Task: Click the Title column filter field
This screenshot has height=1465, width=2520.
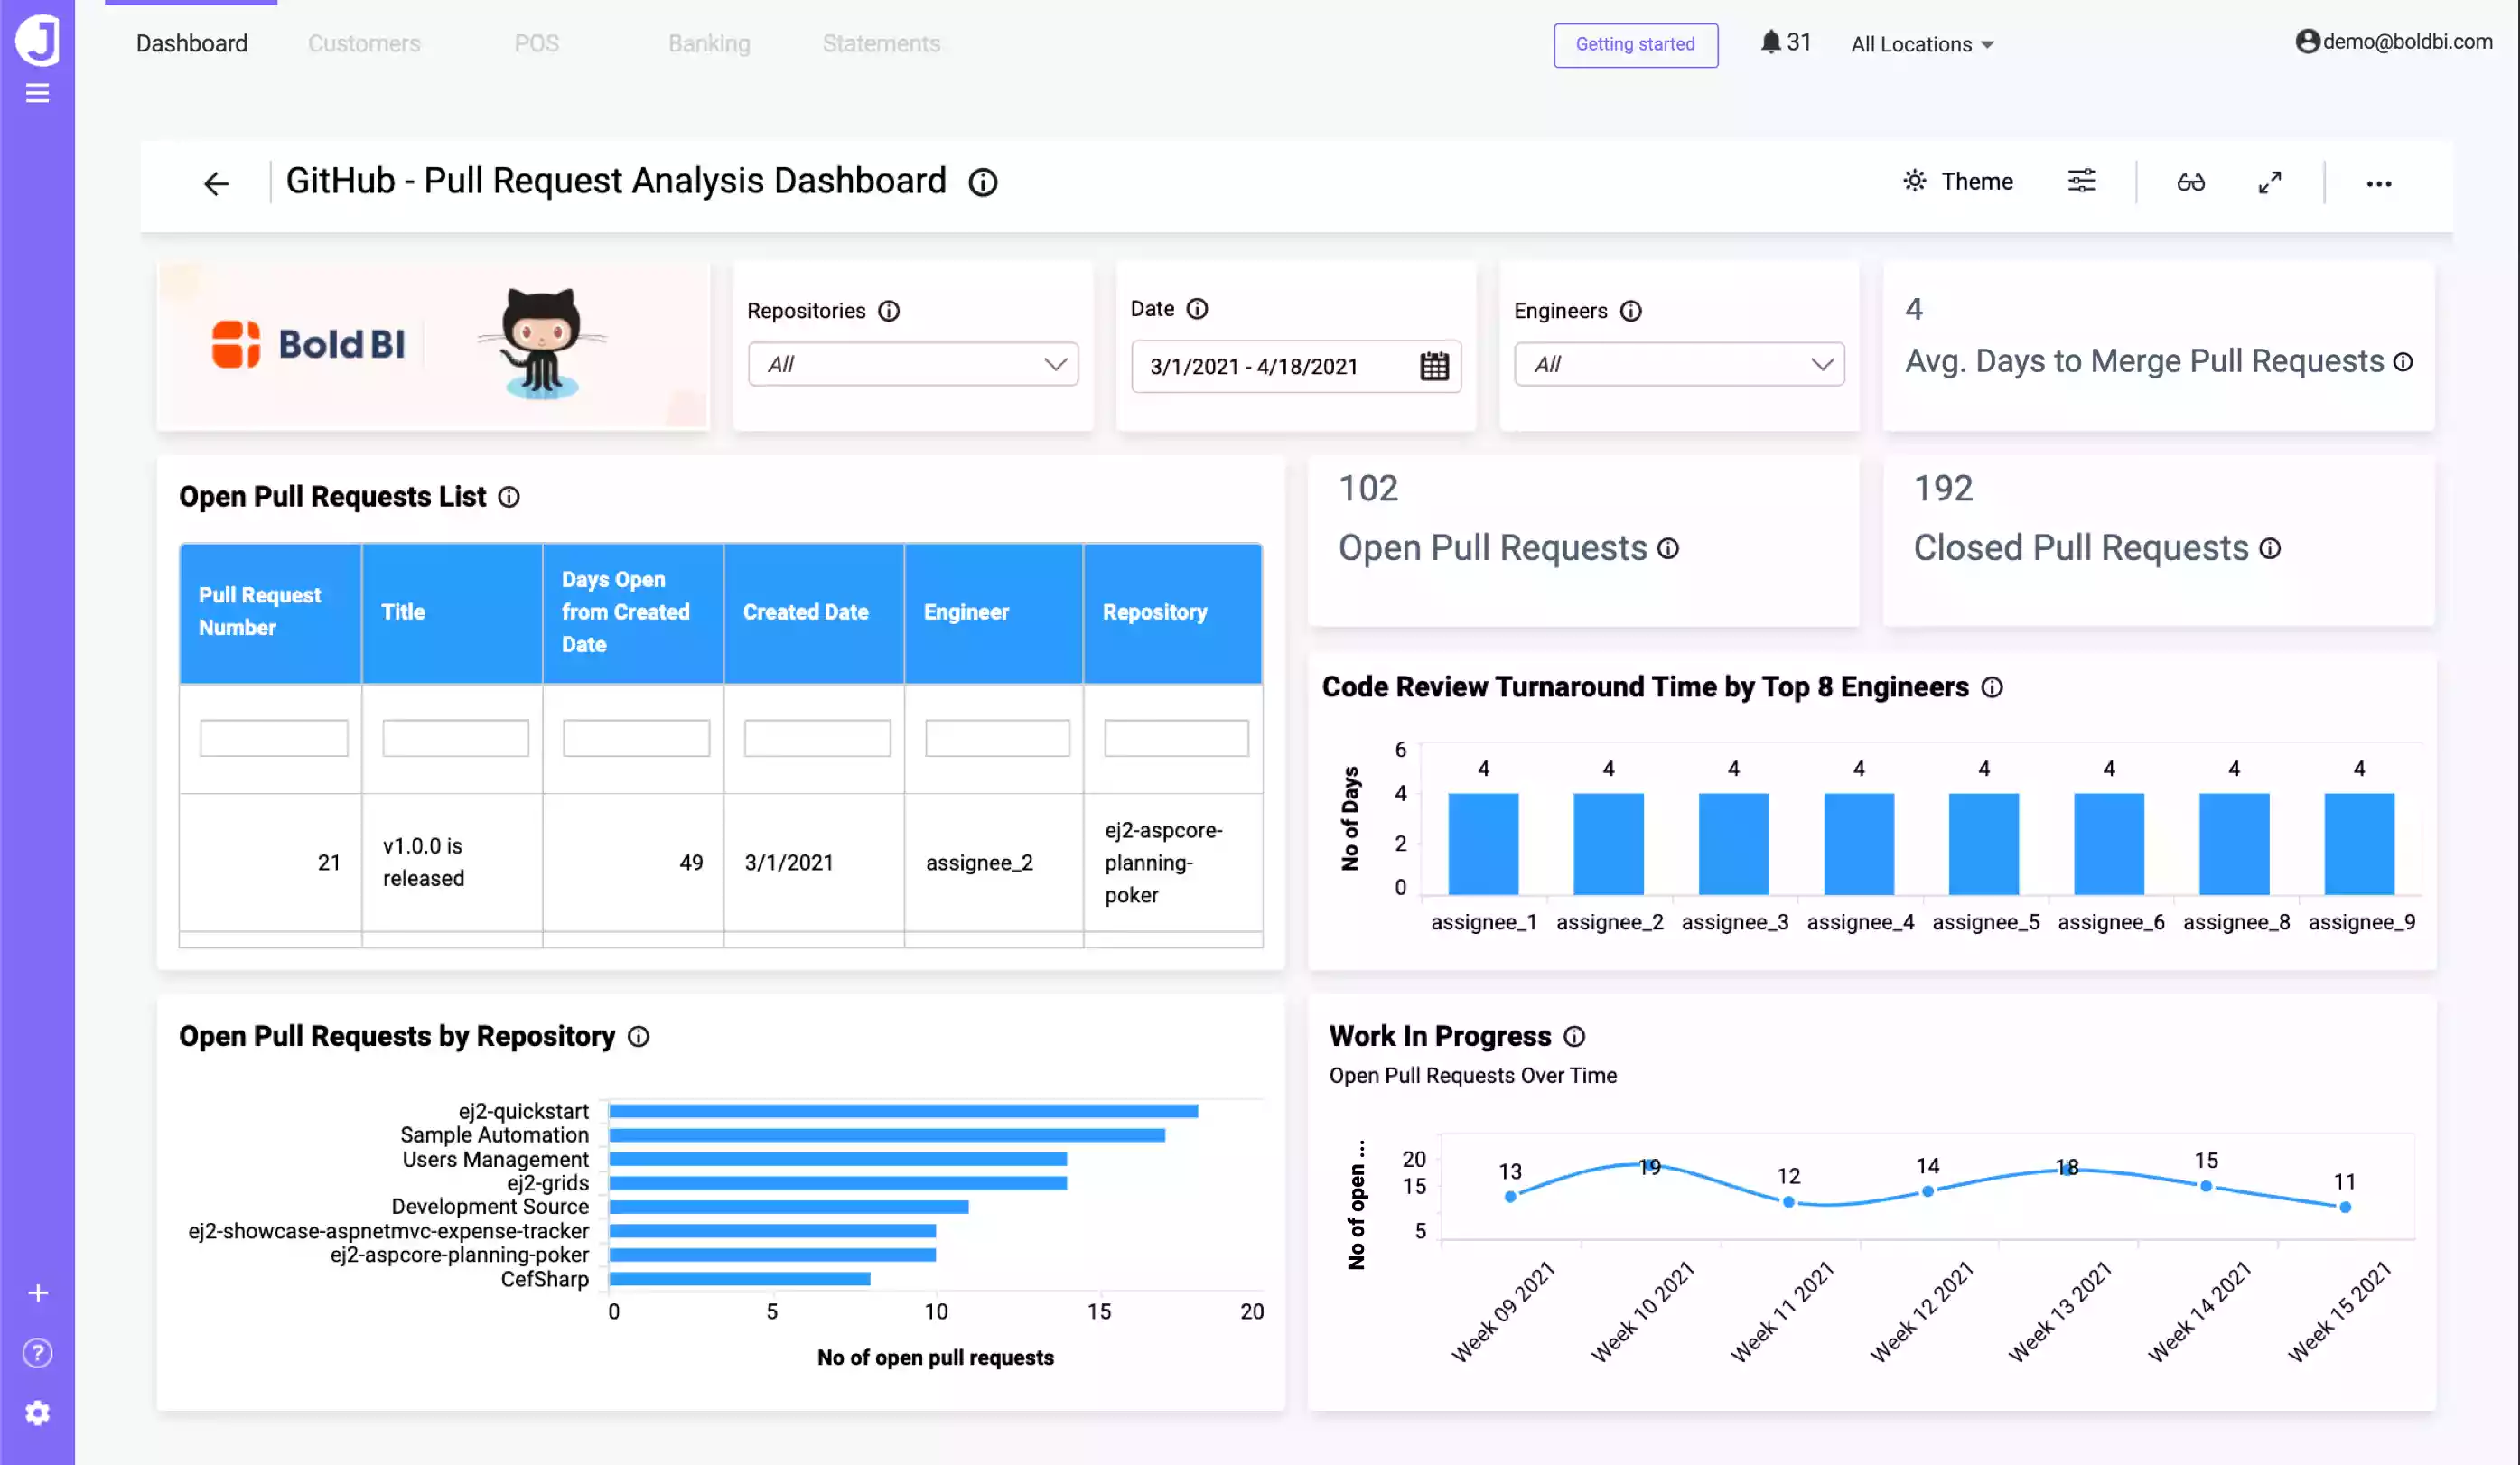Action: click(x=455, y=738)
